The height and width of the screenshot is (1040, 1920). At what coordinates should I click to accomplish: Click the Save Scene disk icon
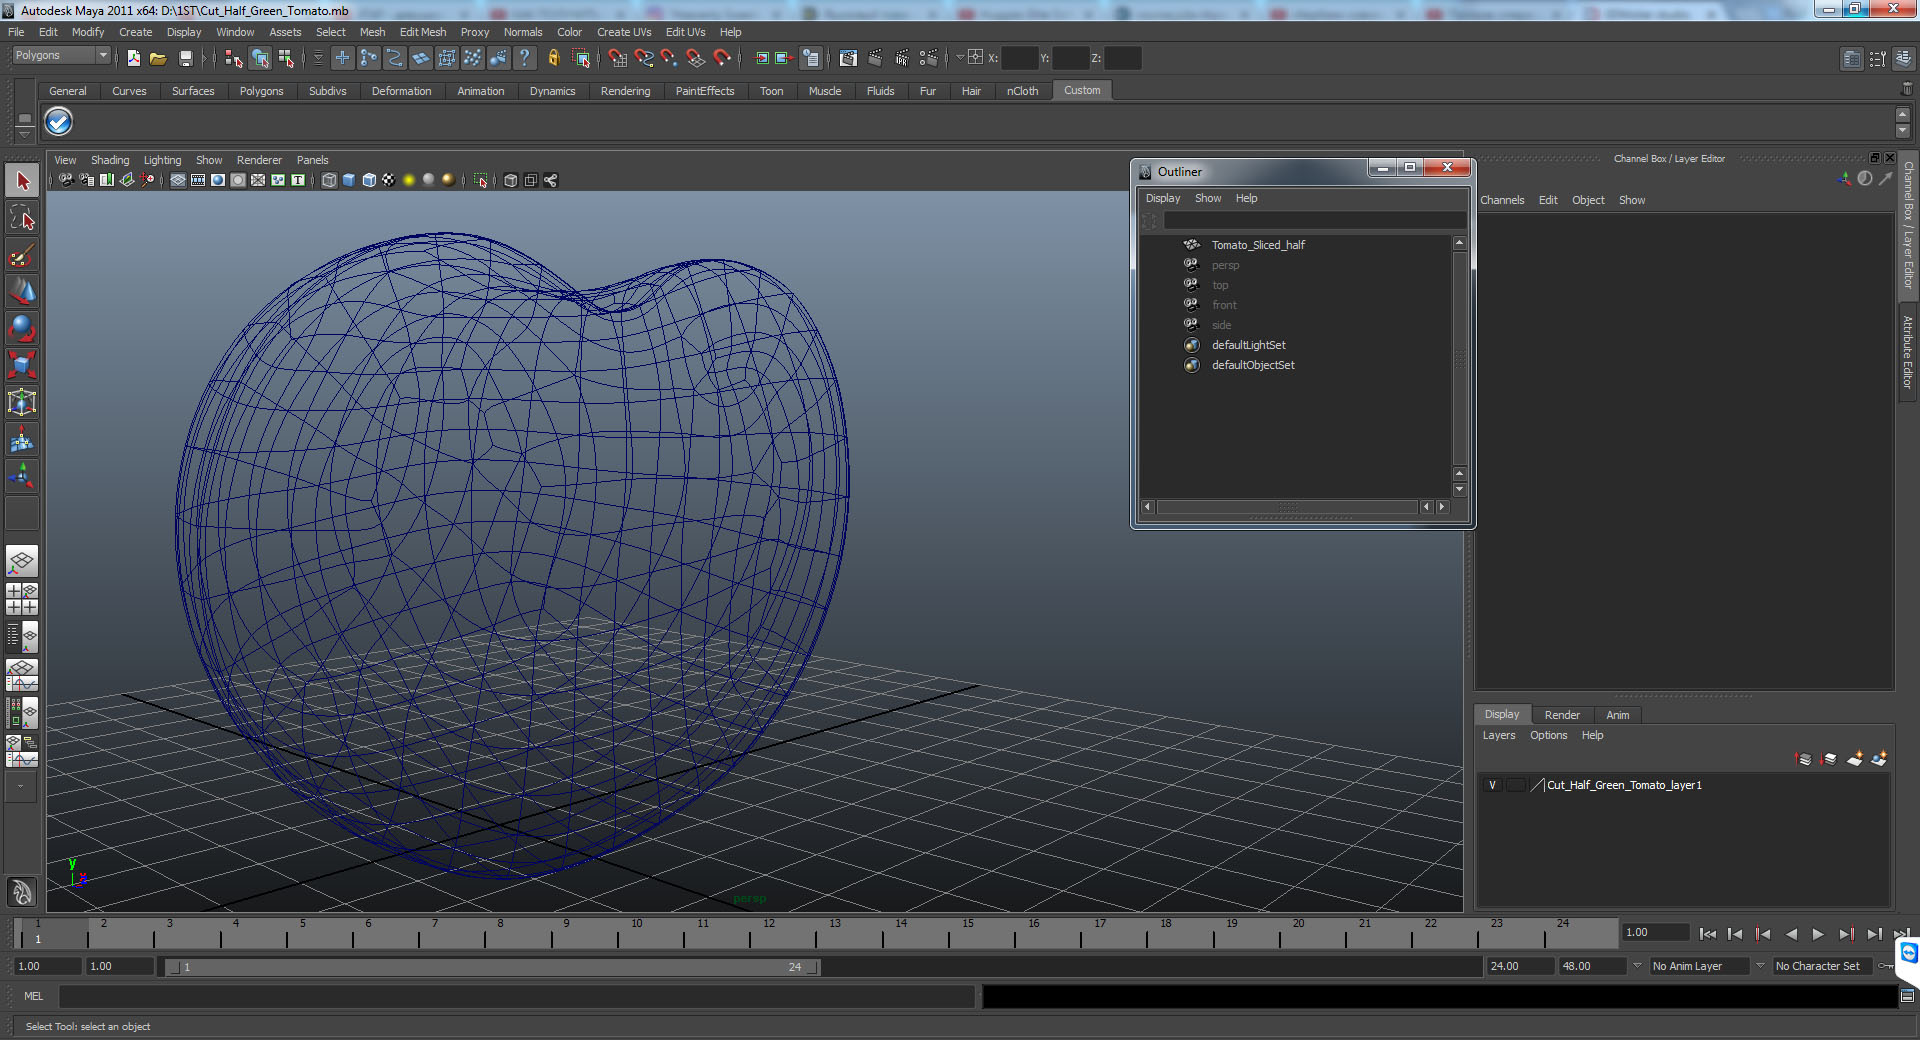[185, 58]
